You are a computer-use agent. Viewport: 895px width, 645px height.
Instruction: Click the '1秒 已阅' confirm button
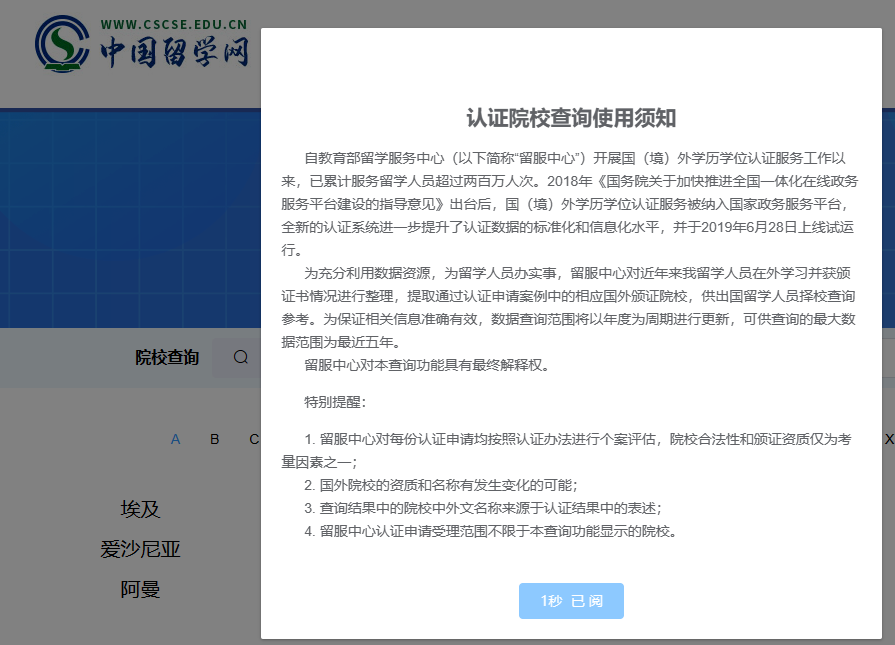click(571, 600)
